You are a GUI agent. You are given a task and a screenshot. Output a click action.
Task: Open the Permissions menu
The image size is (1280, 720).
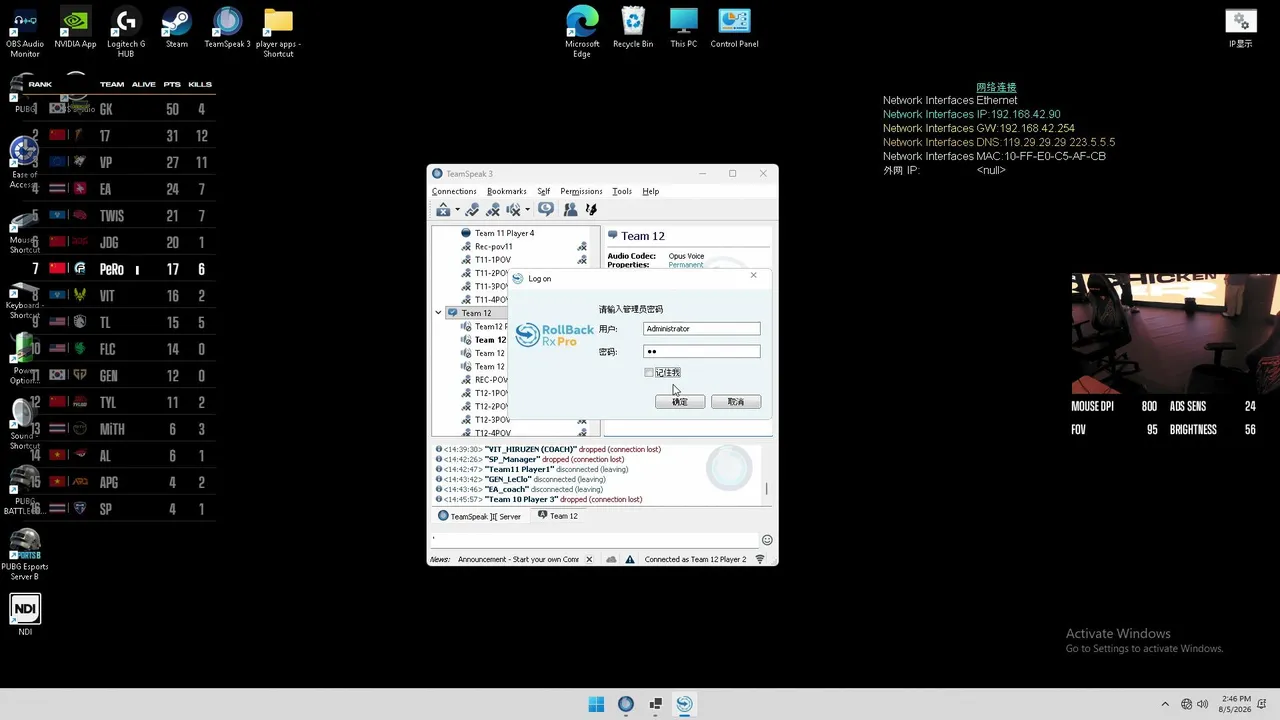(x=581, y=191)
